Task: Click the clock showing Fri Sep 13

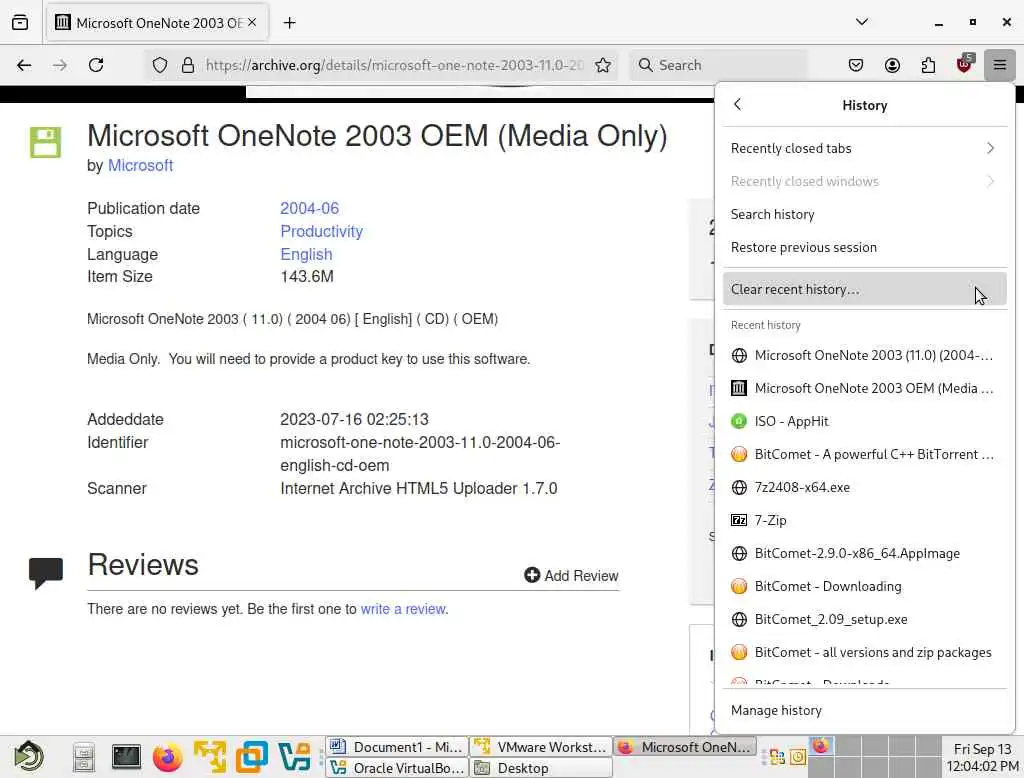Action: [982, 757]
